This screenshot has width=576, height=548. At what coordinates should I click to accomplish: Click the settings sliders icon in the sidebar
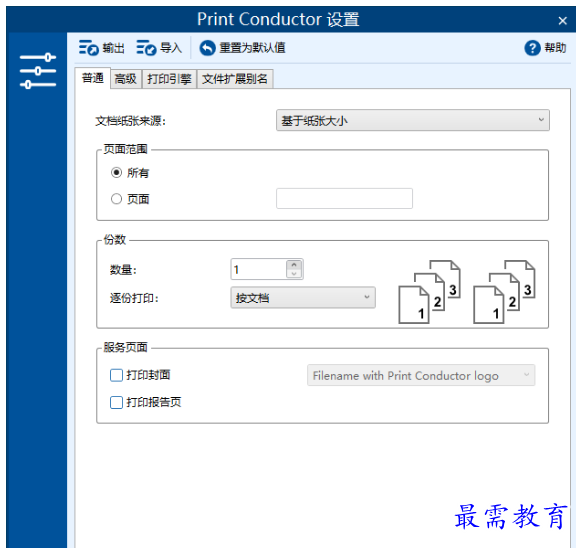(38, 71)
